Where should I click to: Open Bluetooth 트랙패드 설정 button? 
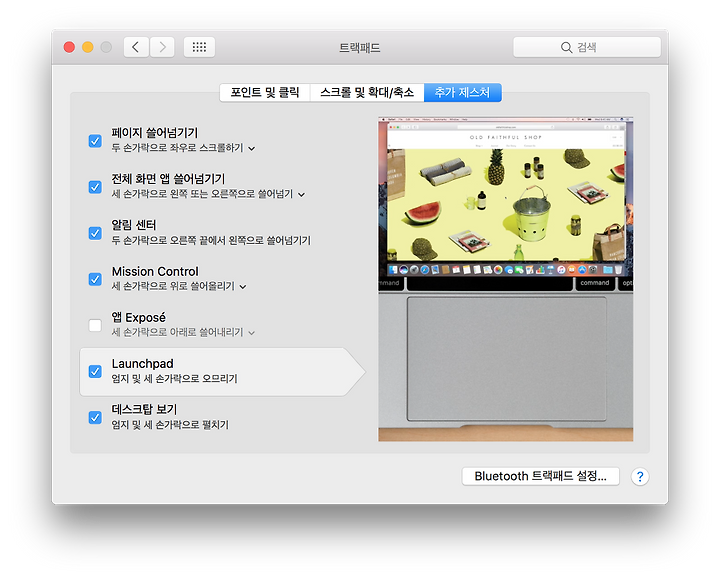540,476
